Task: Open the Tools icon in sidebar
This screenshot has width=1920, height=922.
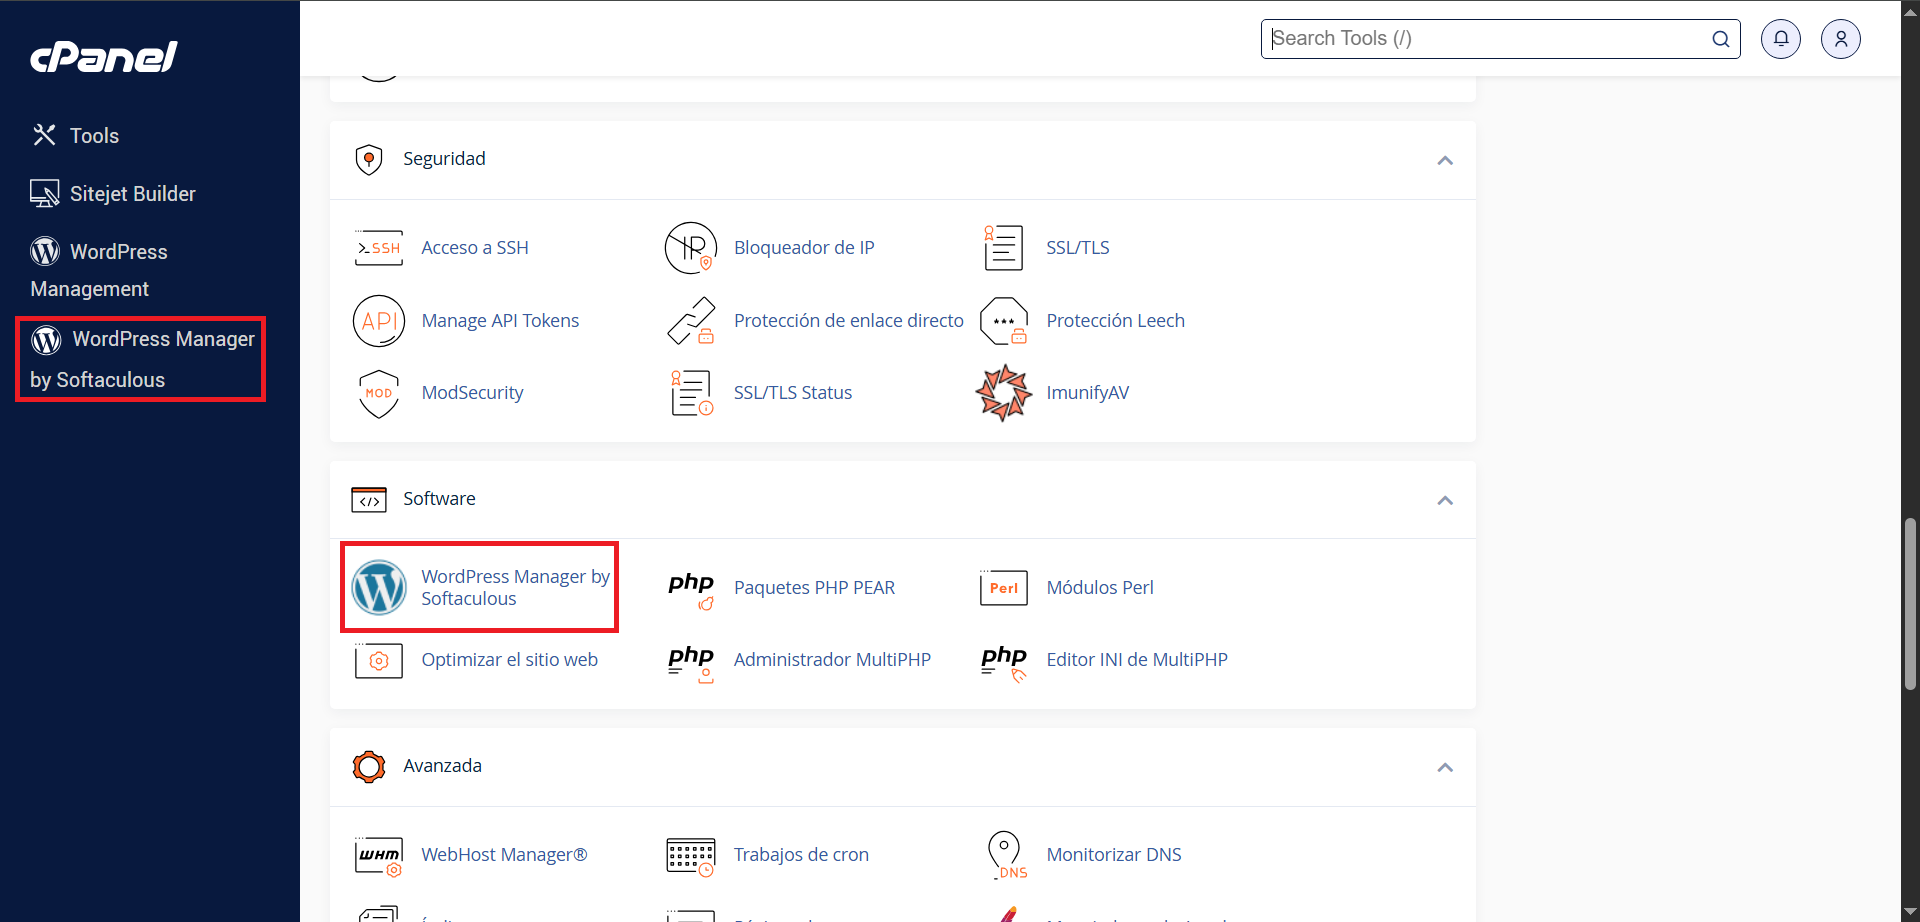Action: [x=44, y=135]
